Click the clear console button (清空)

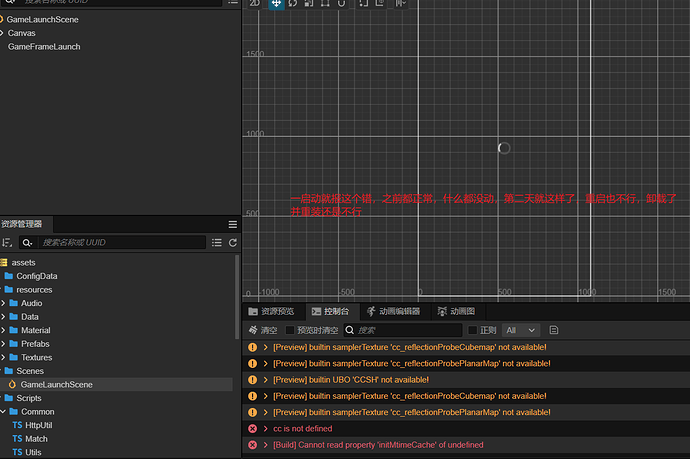[x=263, y=330]
